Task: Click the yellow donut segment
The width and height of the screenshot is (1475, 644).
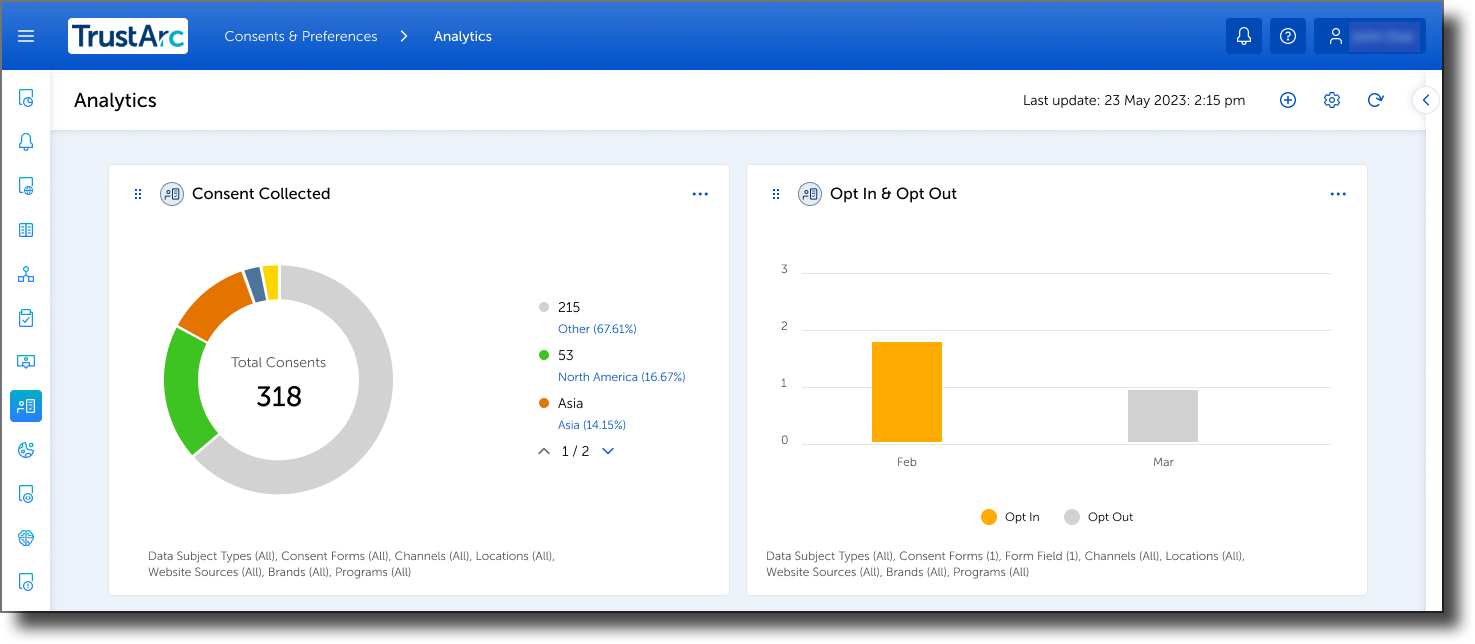Action: click(271, 282)
